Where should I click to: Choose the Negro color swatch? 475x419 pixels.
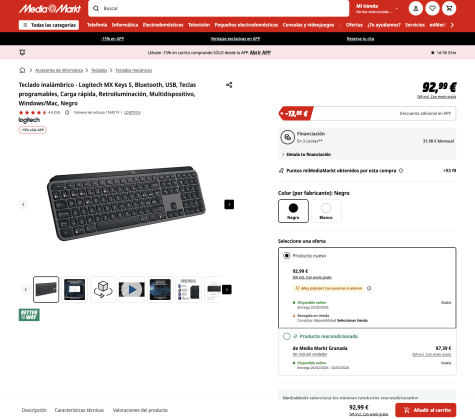[x=293, y=211]
